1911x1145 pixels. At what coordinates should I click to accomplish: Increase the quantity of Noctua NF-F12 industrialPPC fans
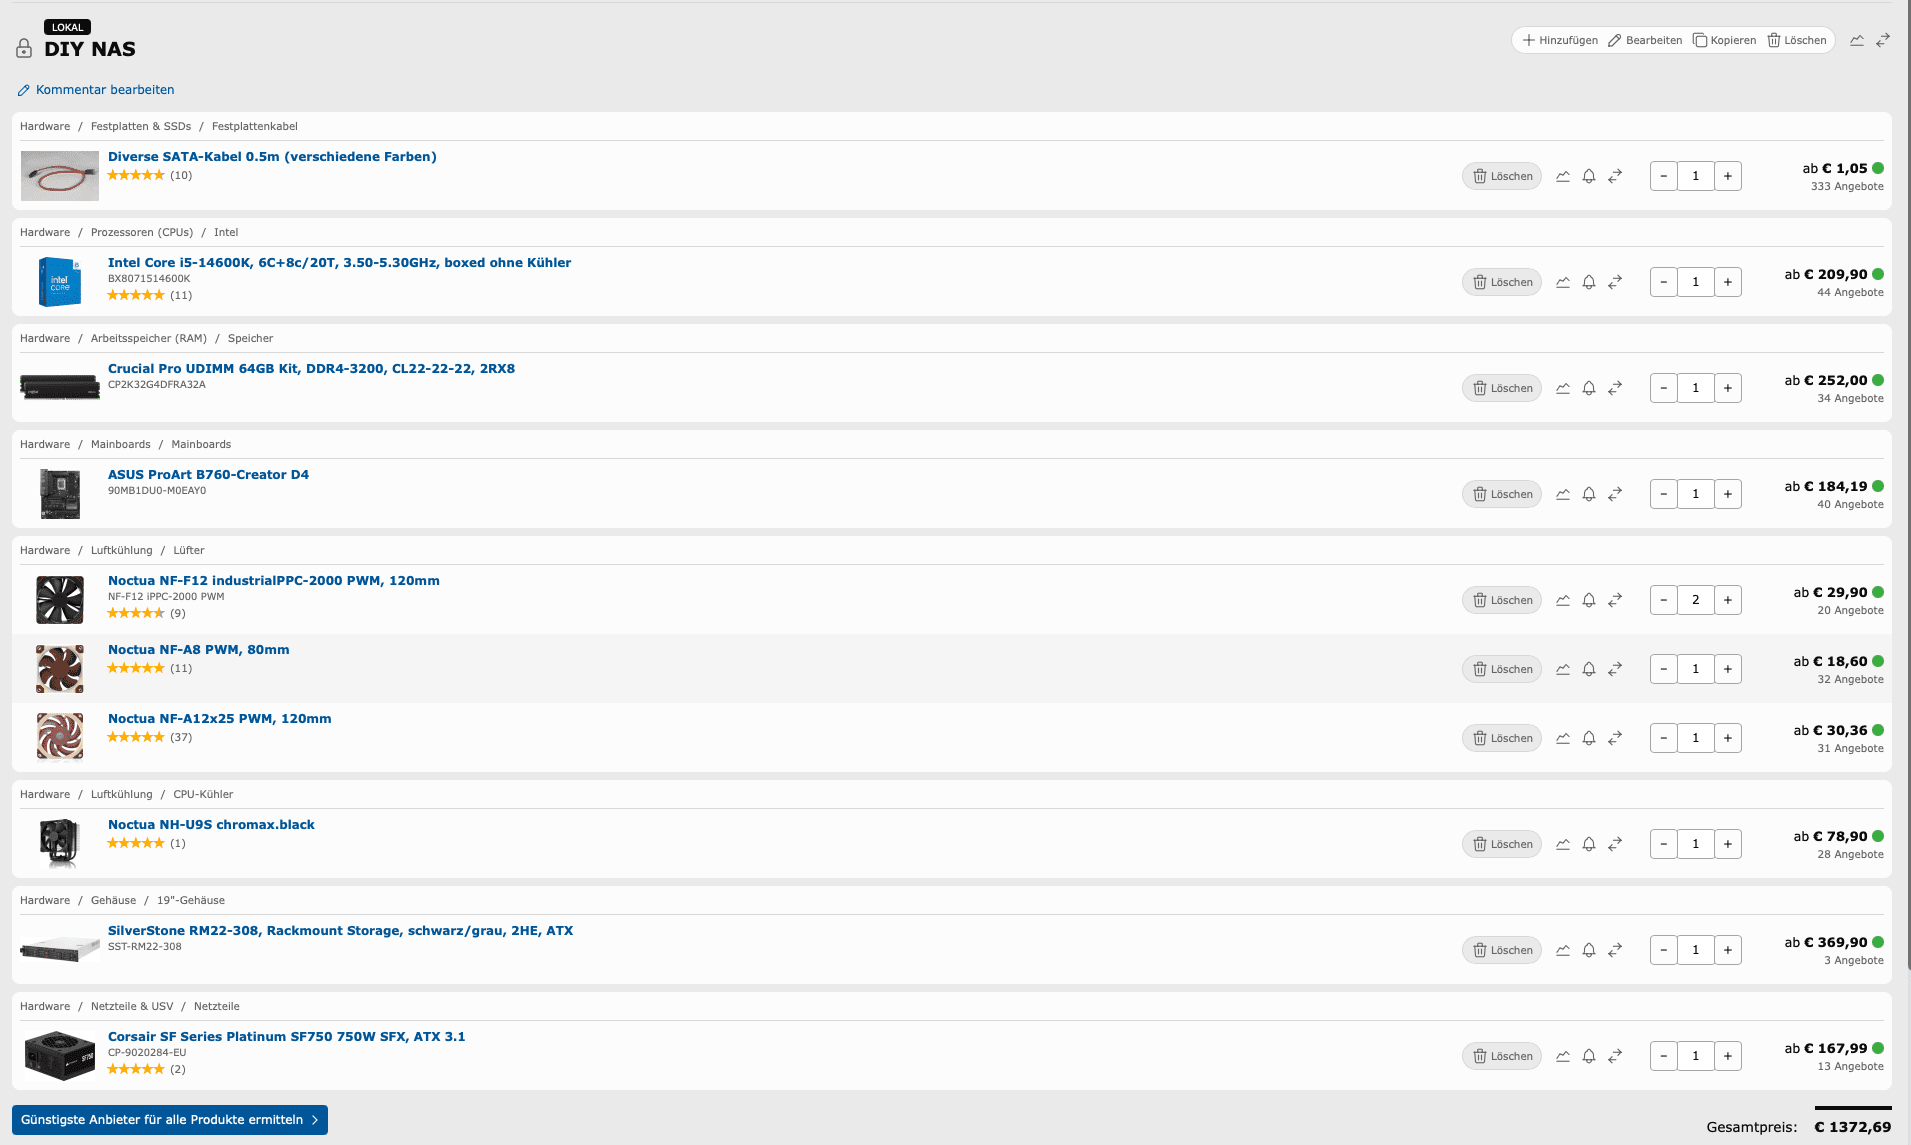click(x=1728, y=600)
